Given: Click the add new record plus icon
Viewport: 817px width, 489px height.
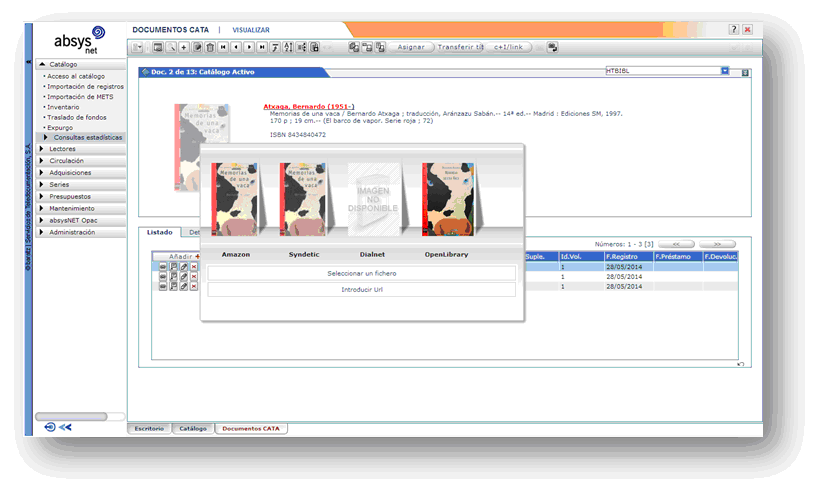Looking at the screenshot, I should [184, 47].
